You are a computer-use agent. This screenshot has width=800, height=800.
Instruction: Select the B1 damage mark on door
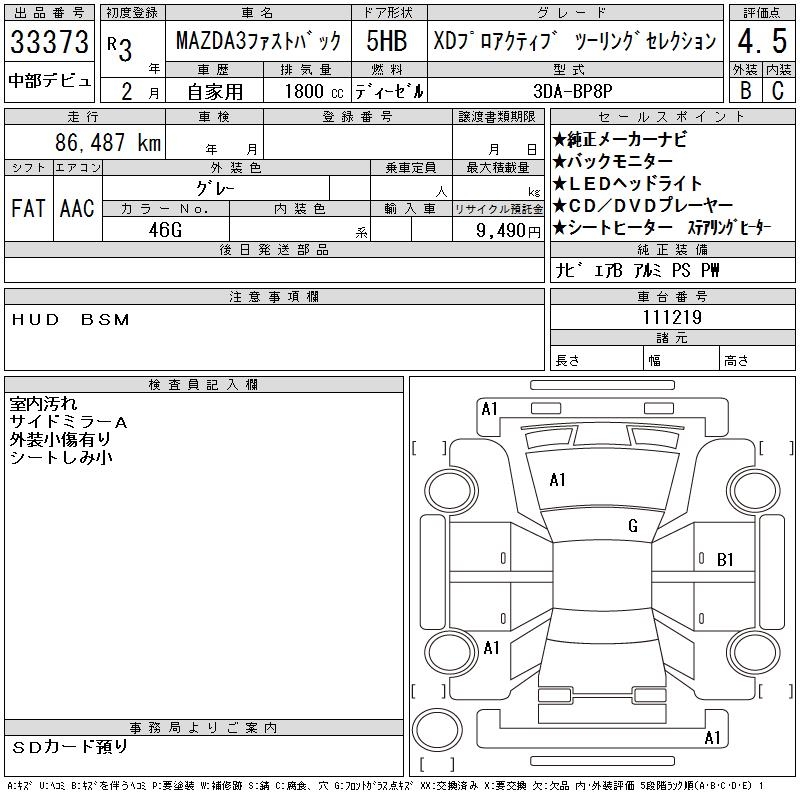click(725, 559)
